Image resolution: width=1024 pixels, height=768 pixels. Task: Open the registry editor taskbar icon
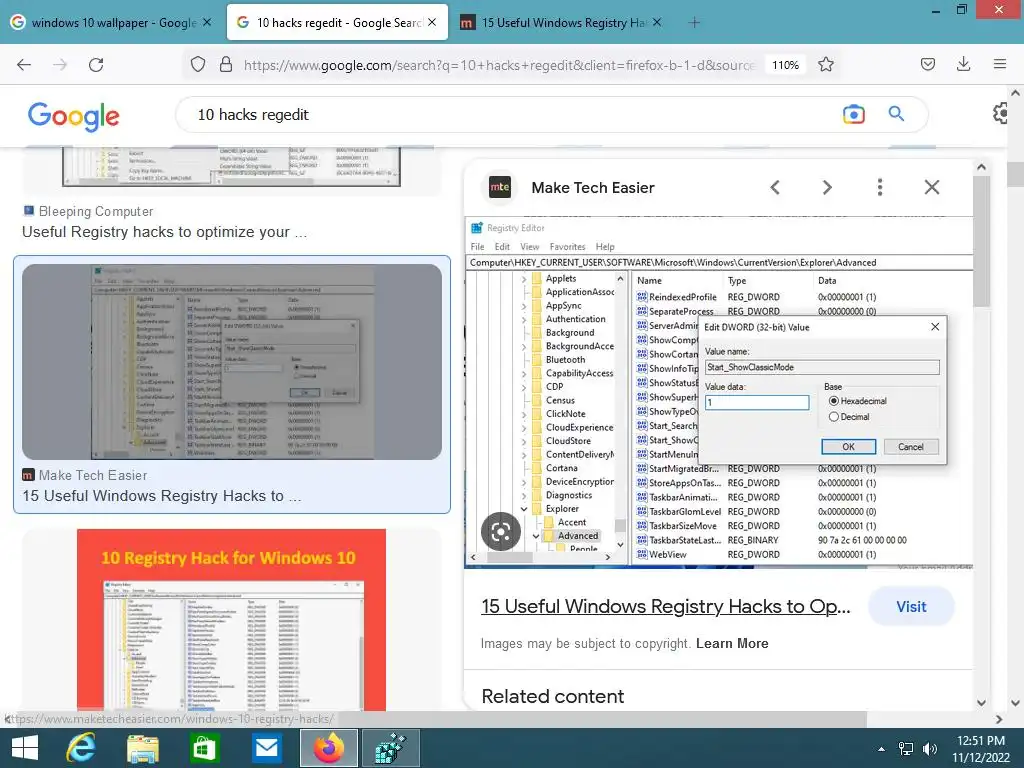pyautogui.click(x=391, y=748)
